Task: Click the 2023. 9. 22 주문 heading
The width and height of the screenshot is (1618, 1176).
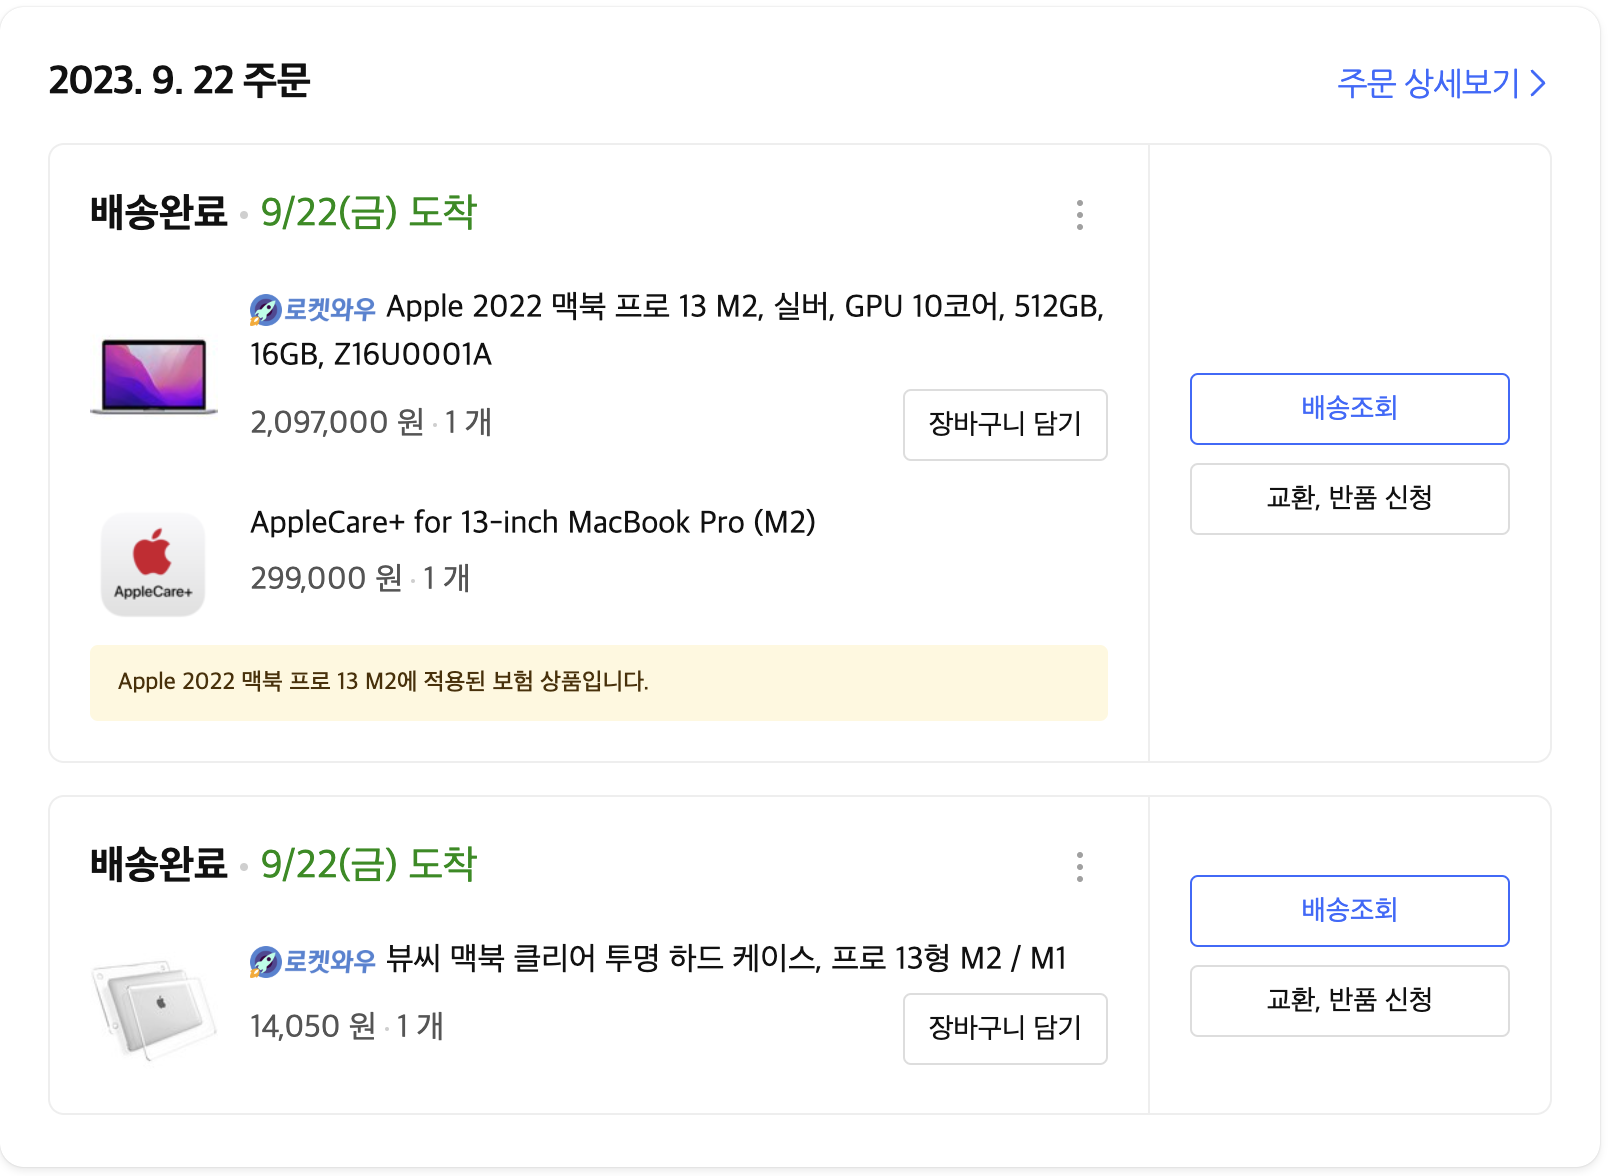Action: tap(180, 81)
